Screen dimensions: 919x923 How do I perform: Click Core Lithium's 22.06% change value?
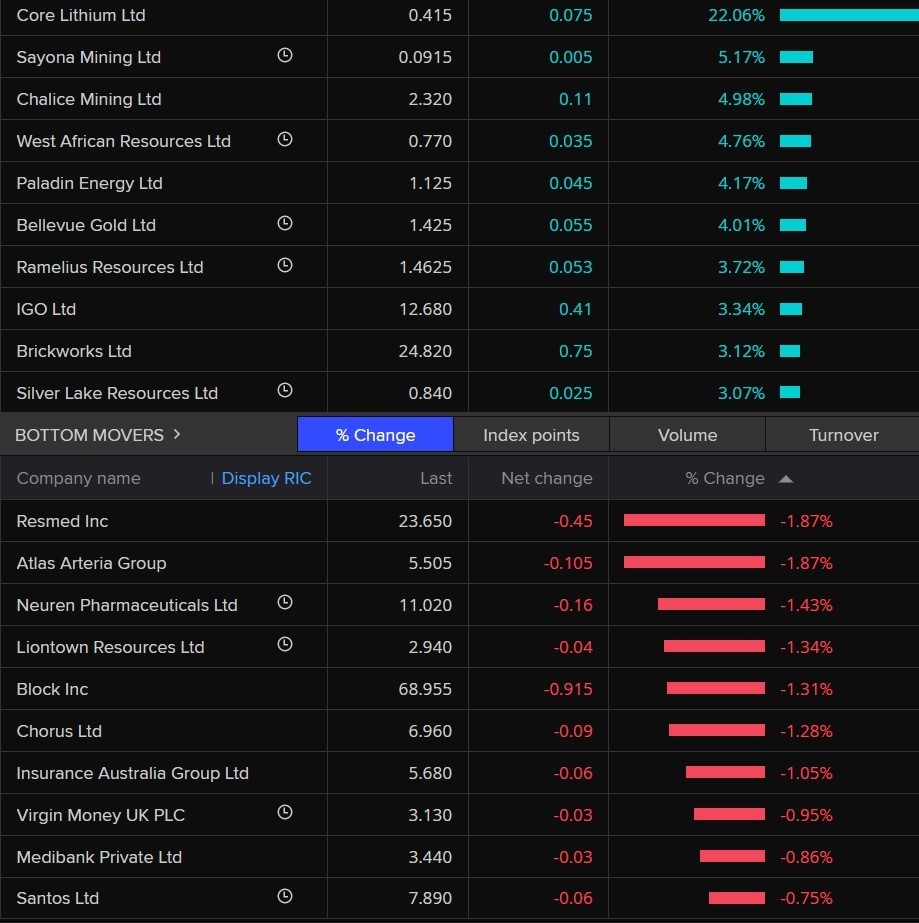(736, 15)
